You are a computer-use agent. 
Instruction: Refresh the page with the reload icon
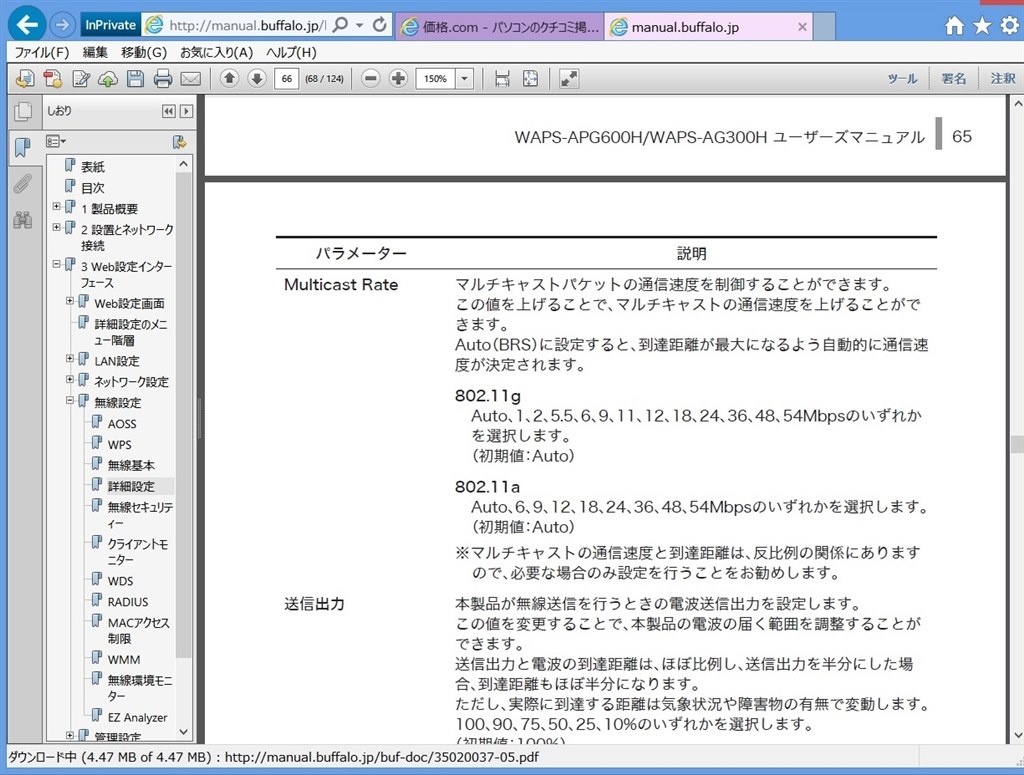(x=379, y=25)
